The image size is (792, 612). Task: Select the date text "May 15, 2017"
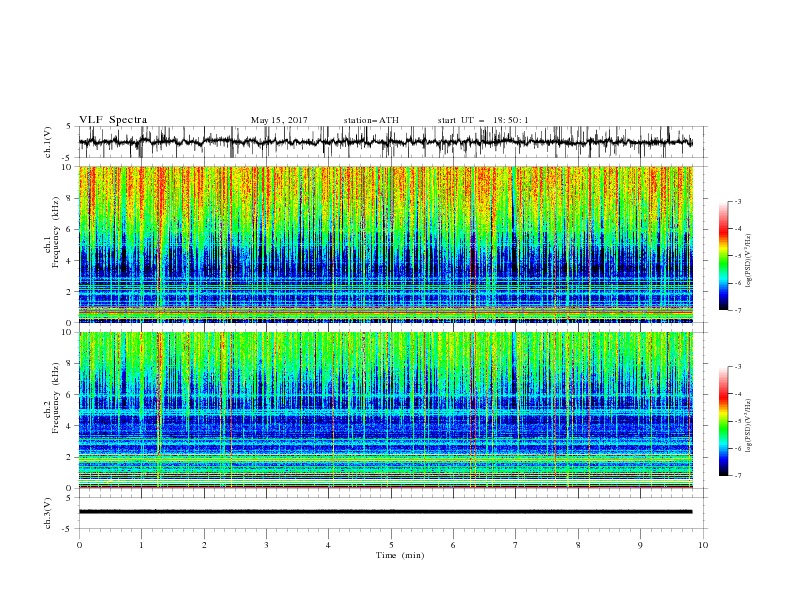pos(279,120)
